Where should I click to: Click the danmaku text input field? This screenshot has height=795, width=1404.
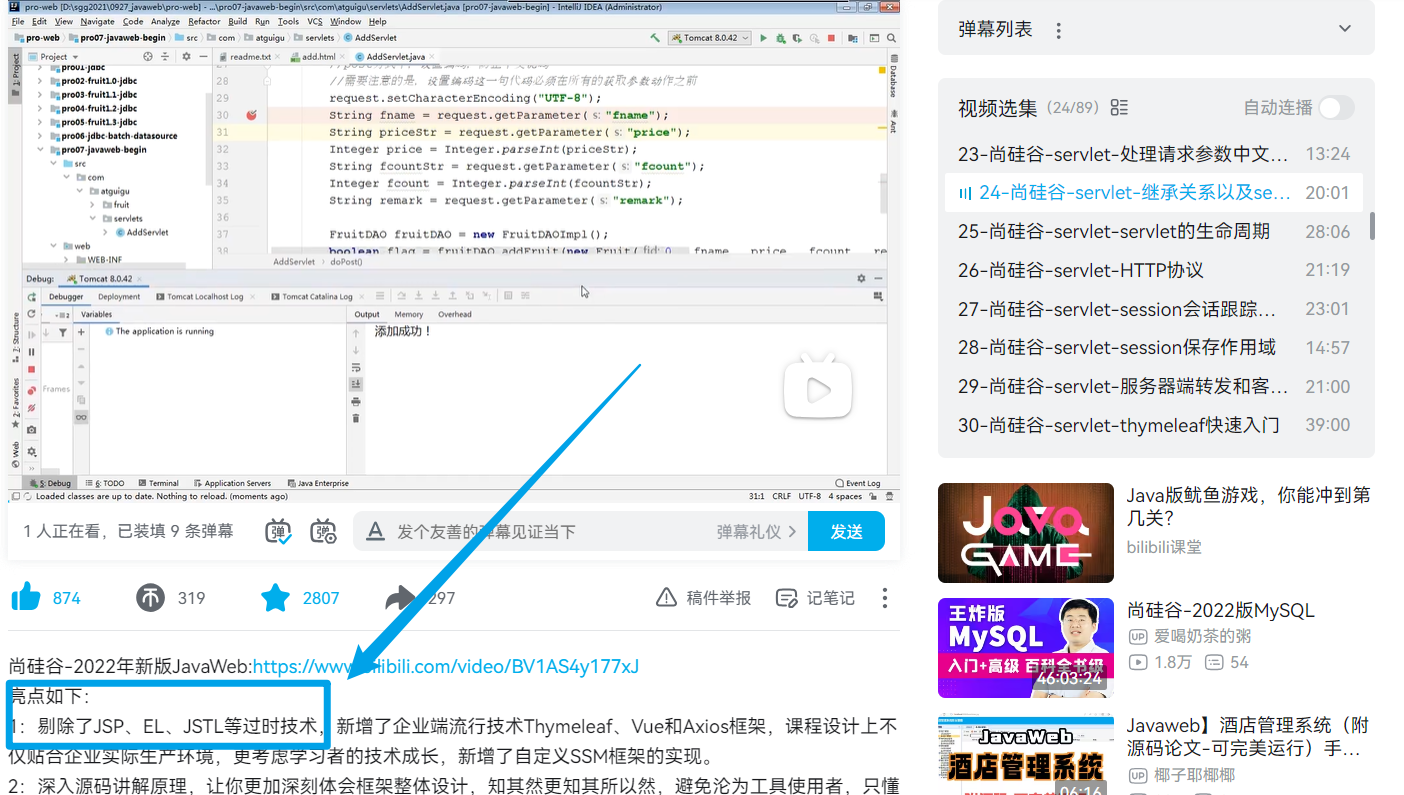550,532
